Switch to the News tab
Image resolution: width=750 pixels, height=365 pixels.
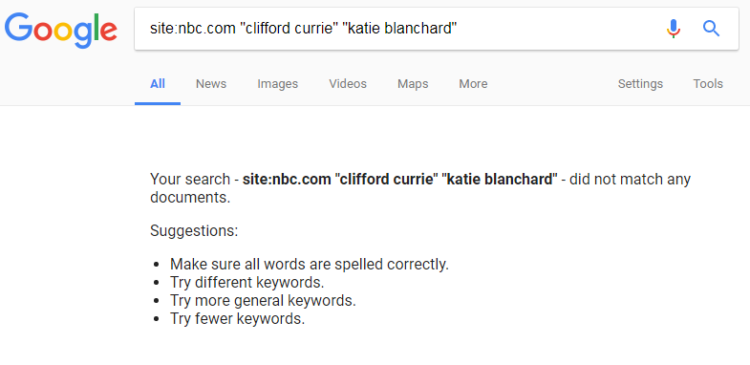[x=211, y=84]
